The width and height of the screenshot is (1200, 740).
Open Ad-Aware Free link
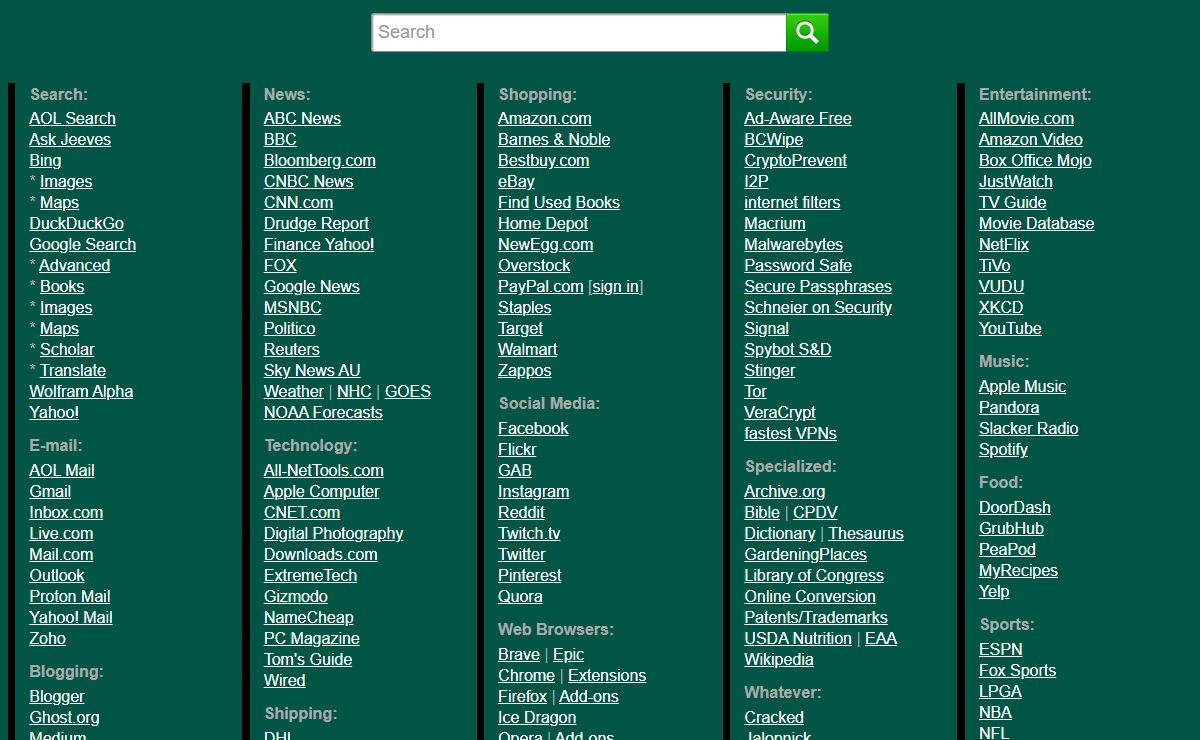click(x=798, y=118)
